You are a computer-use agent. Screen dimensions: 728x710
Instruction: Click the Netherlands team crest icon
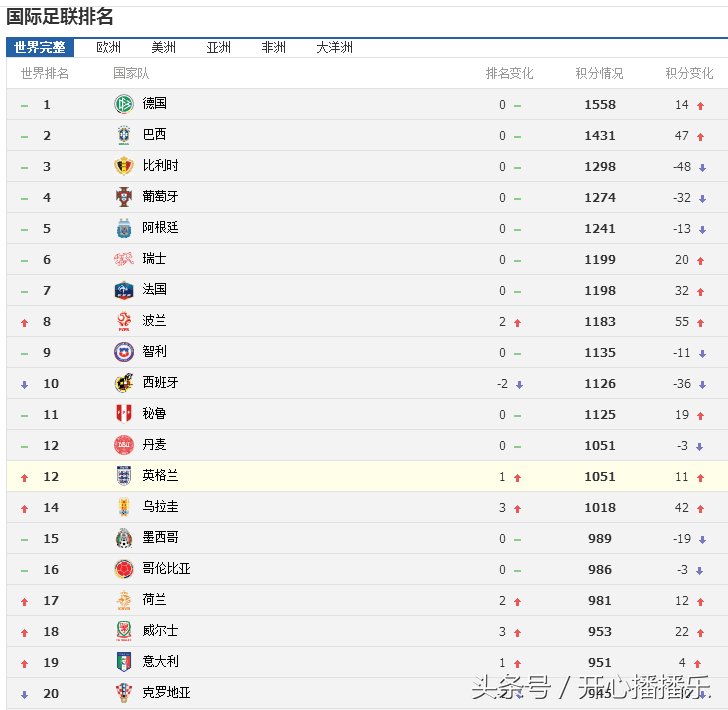pos(124,600)
